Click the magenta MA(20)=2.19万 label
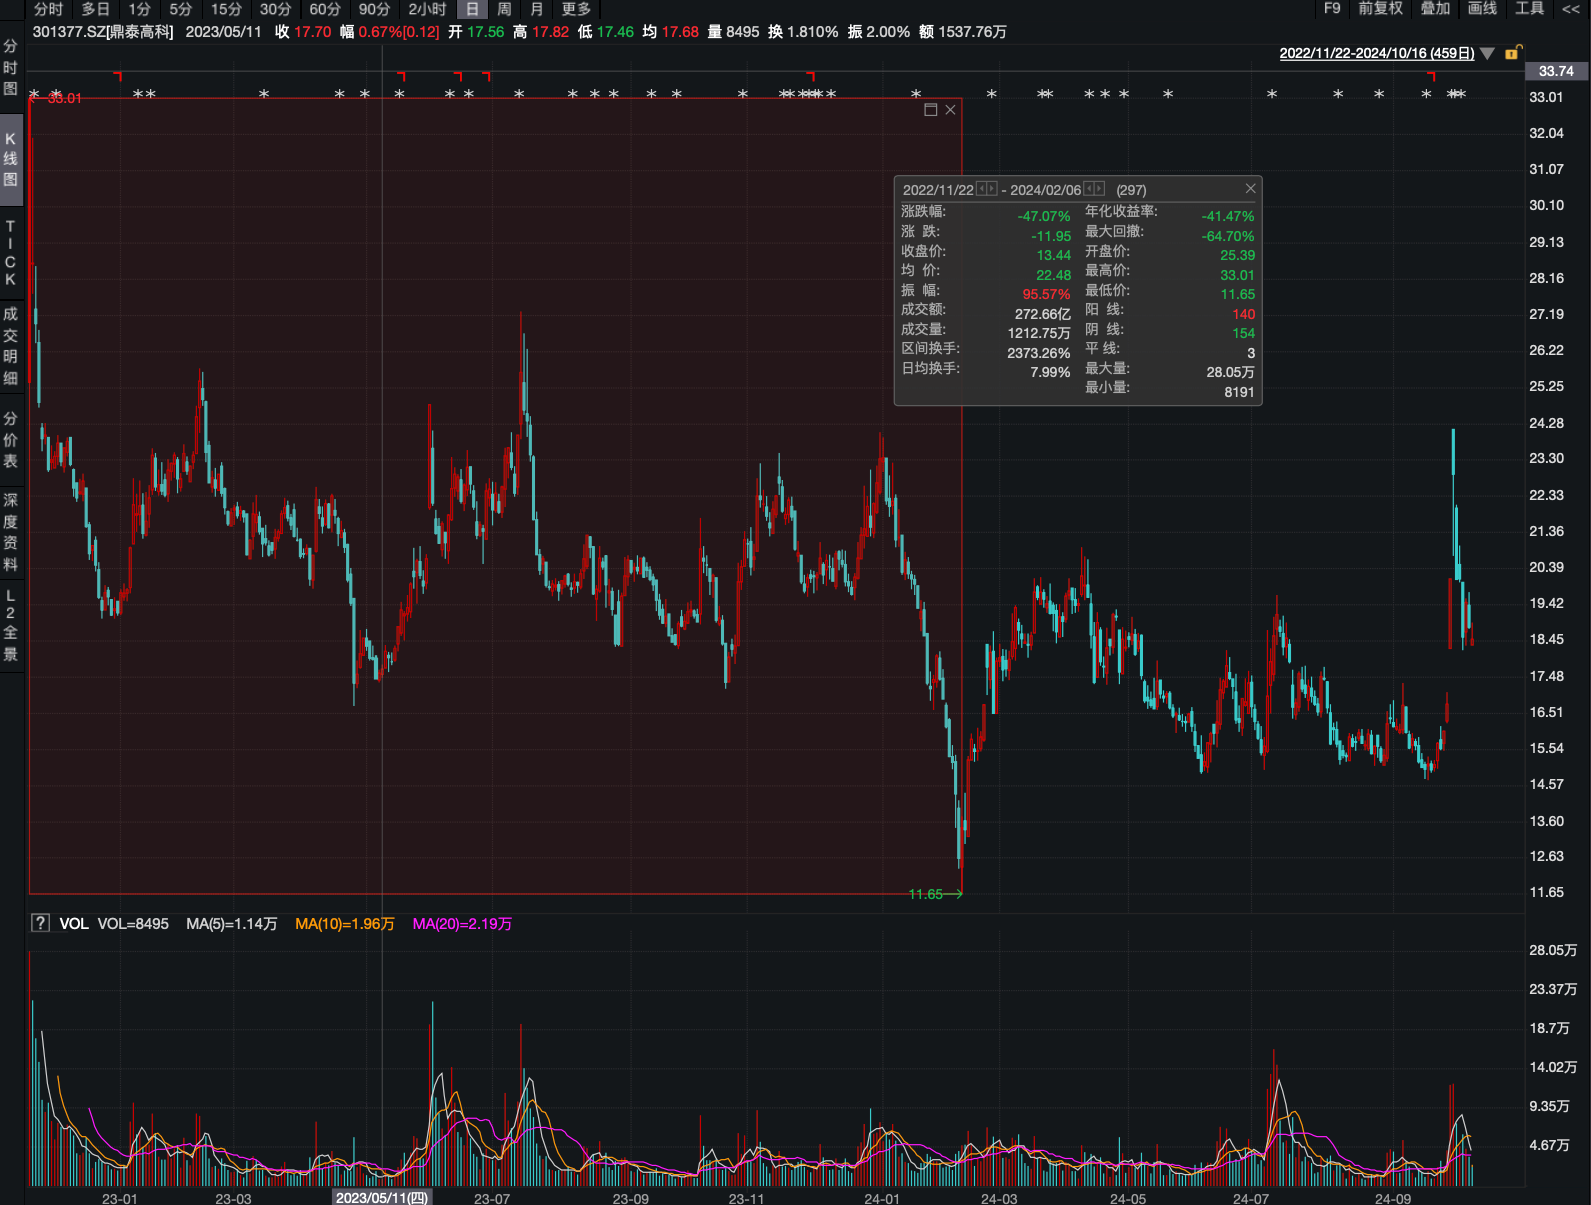1591x1205 pixels. tap(462, 924)
